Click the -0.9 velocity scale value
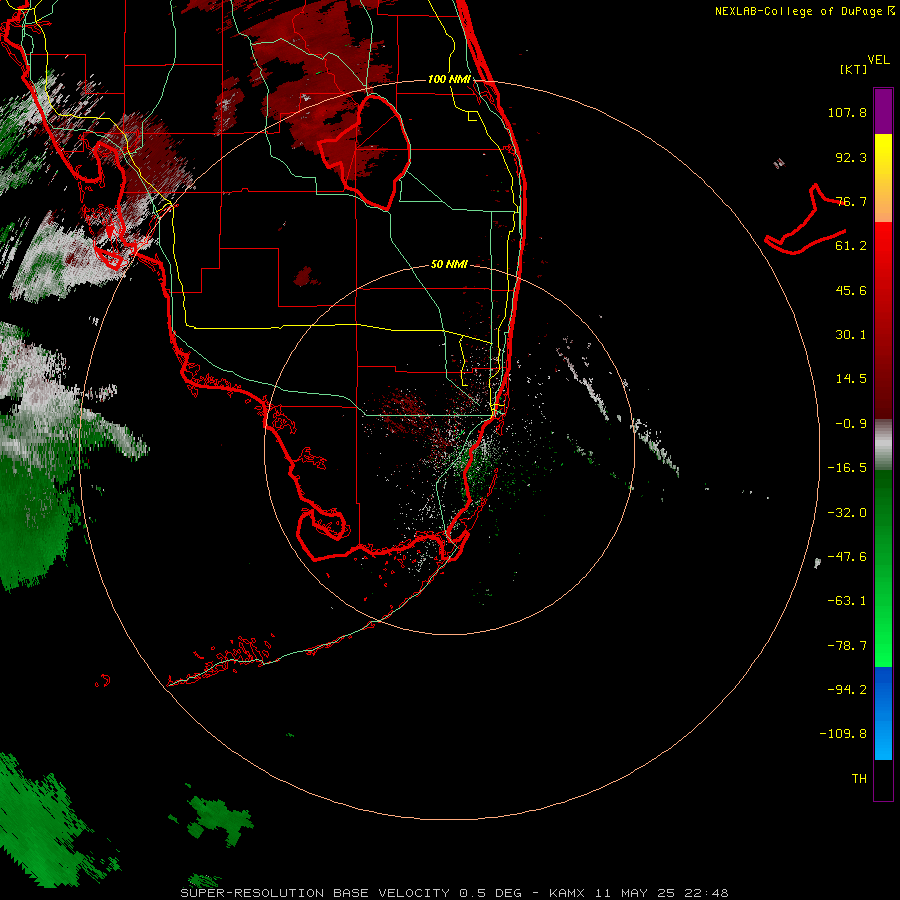Screen dimensions: 900x900 pyautogui.click(x=851, y=424)
